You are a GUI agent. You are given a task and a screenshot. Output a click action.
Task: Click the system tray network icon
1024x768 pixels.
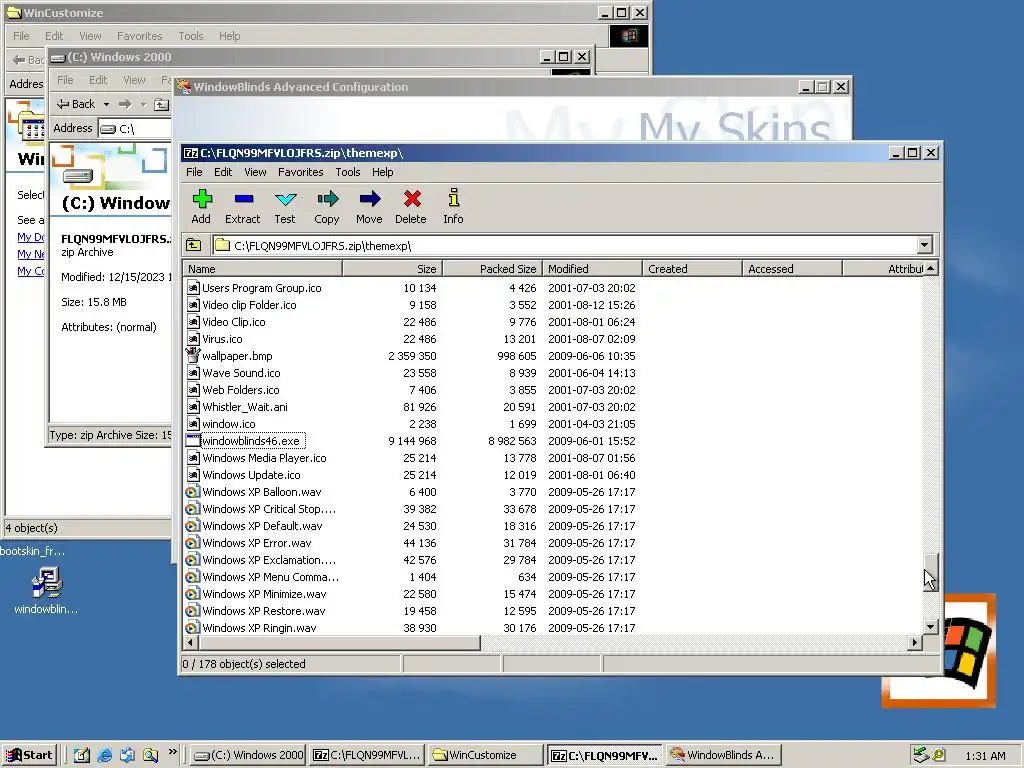tap(921, 755)
